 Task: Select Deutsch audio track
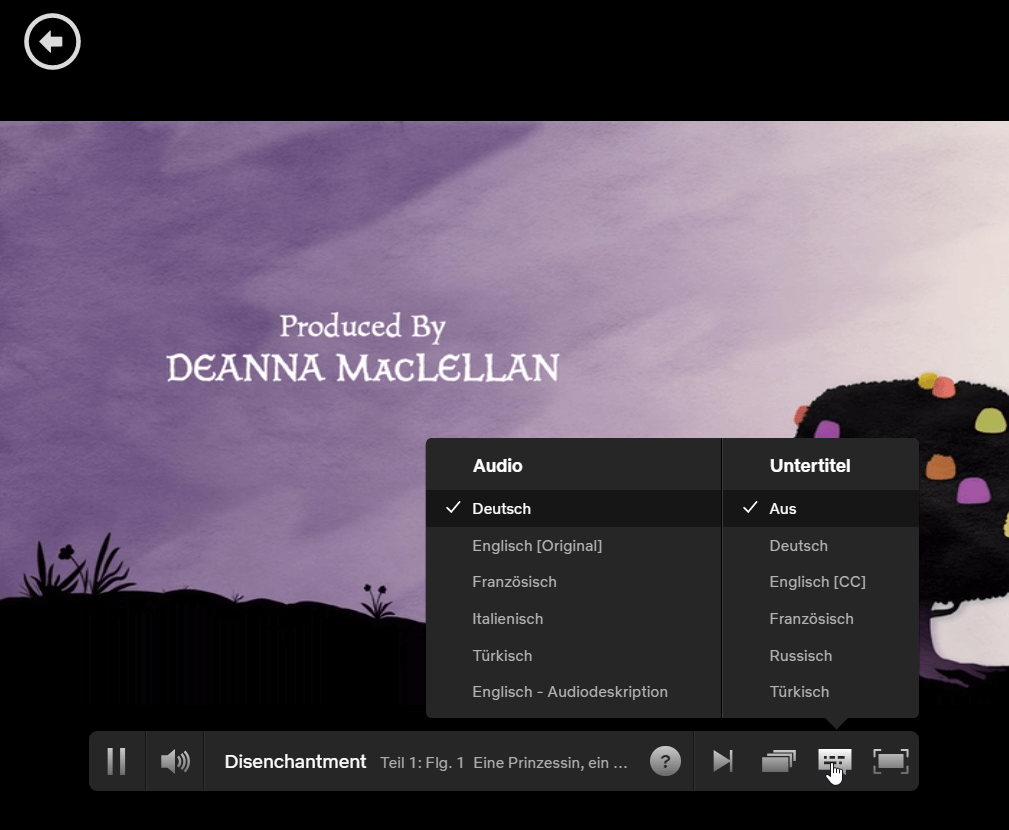(573, 508)
